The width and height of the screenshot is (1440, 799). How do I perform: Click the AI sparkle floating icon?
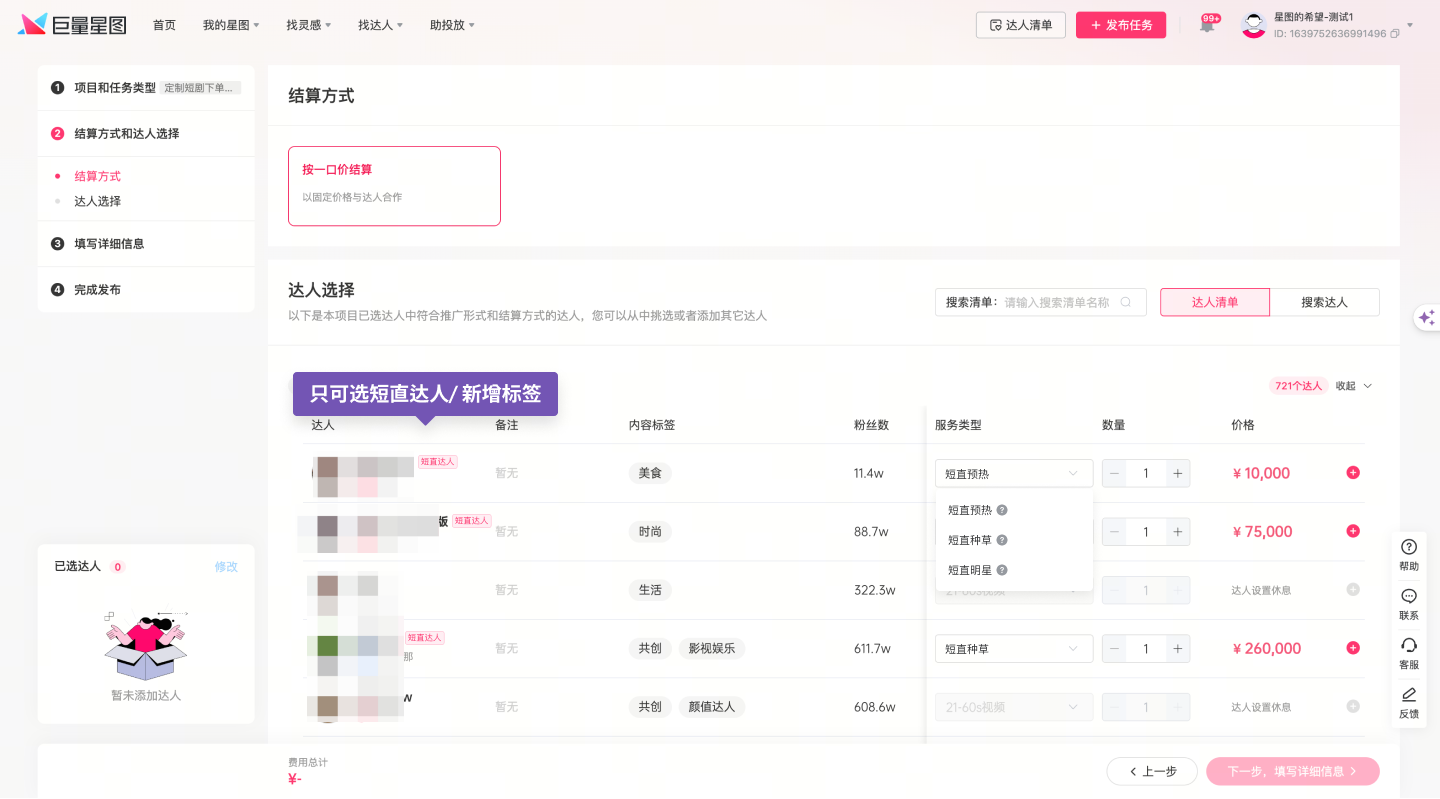(x=1427, y=317)
